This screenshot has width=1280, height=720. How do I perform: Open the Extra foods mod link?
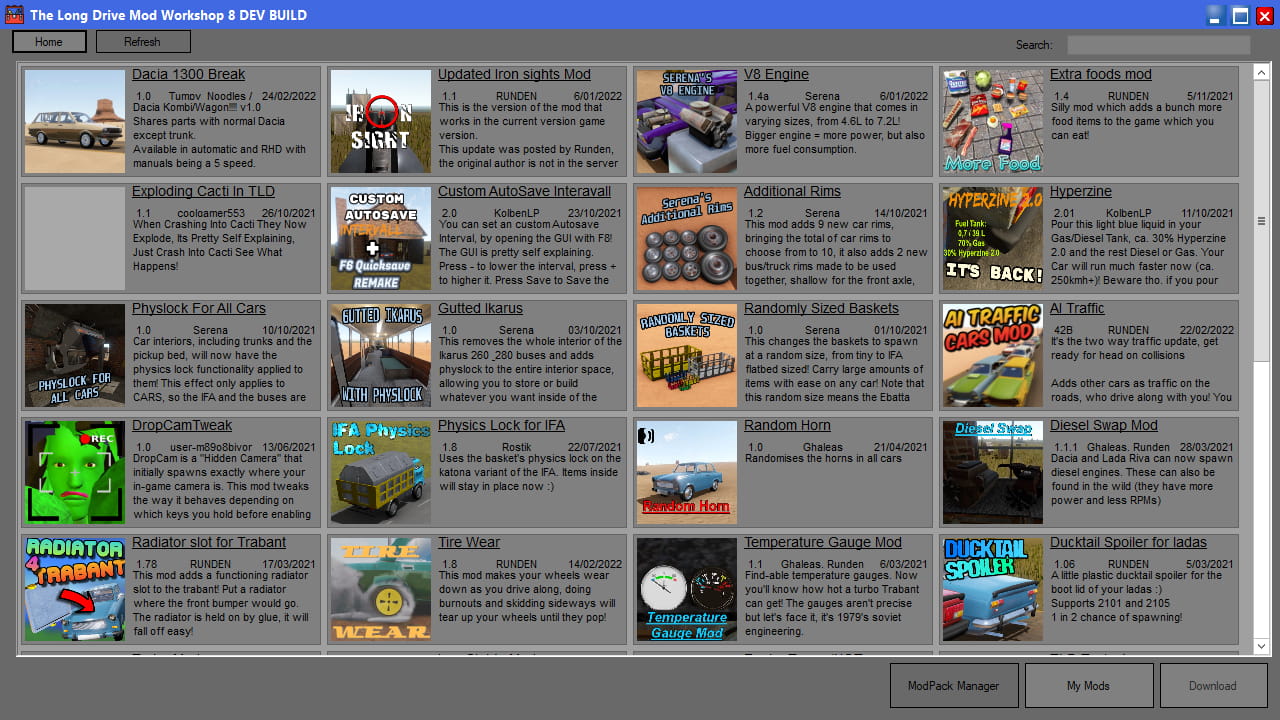pyautogui.click(x=1100, y=75)
